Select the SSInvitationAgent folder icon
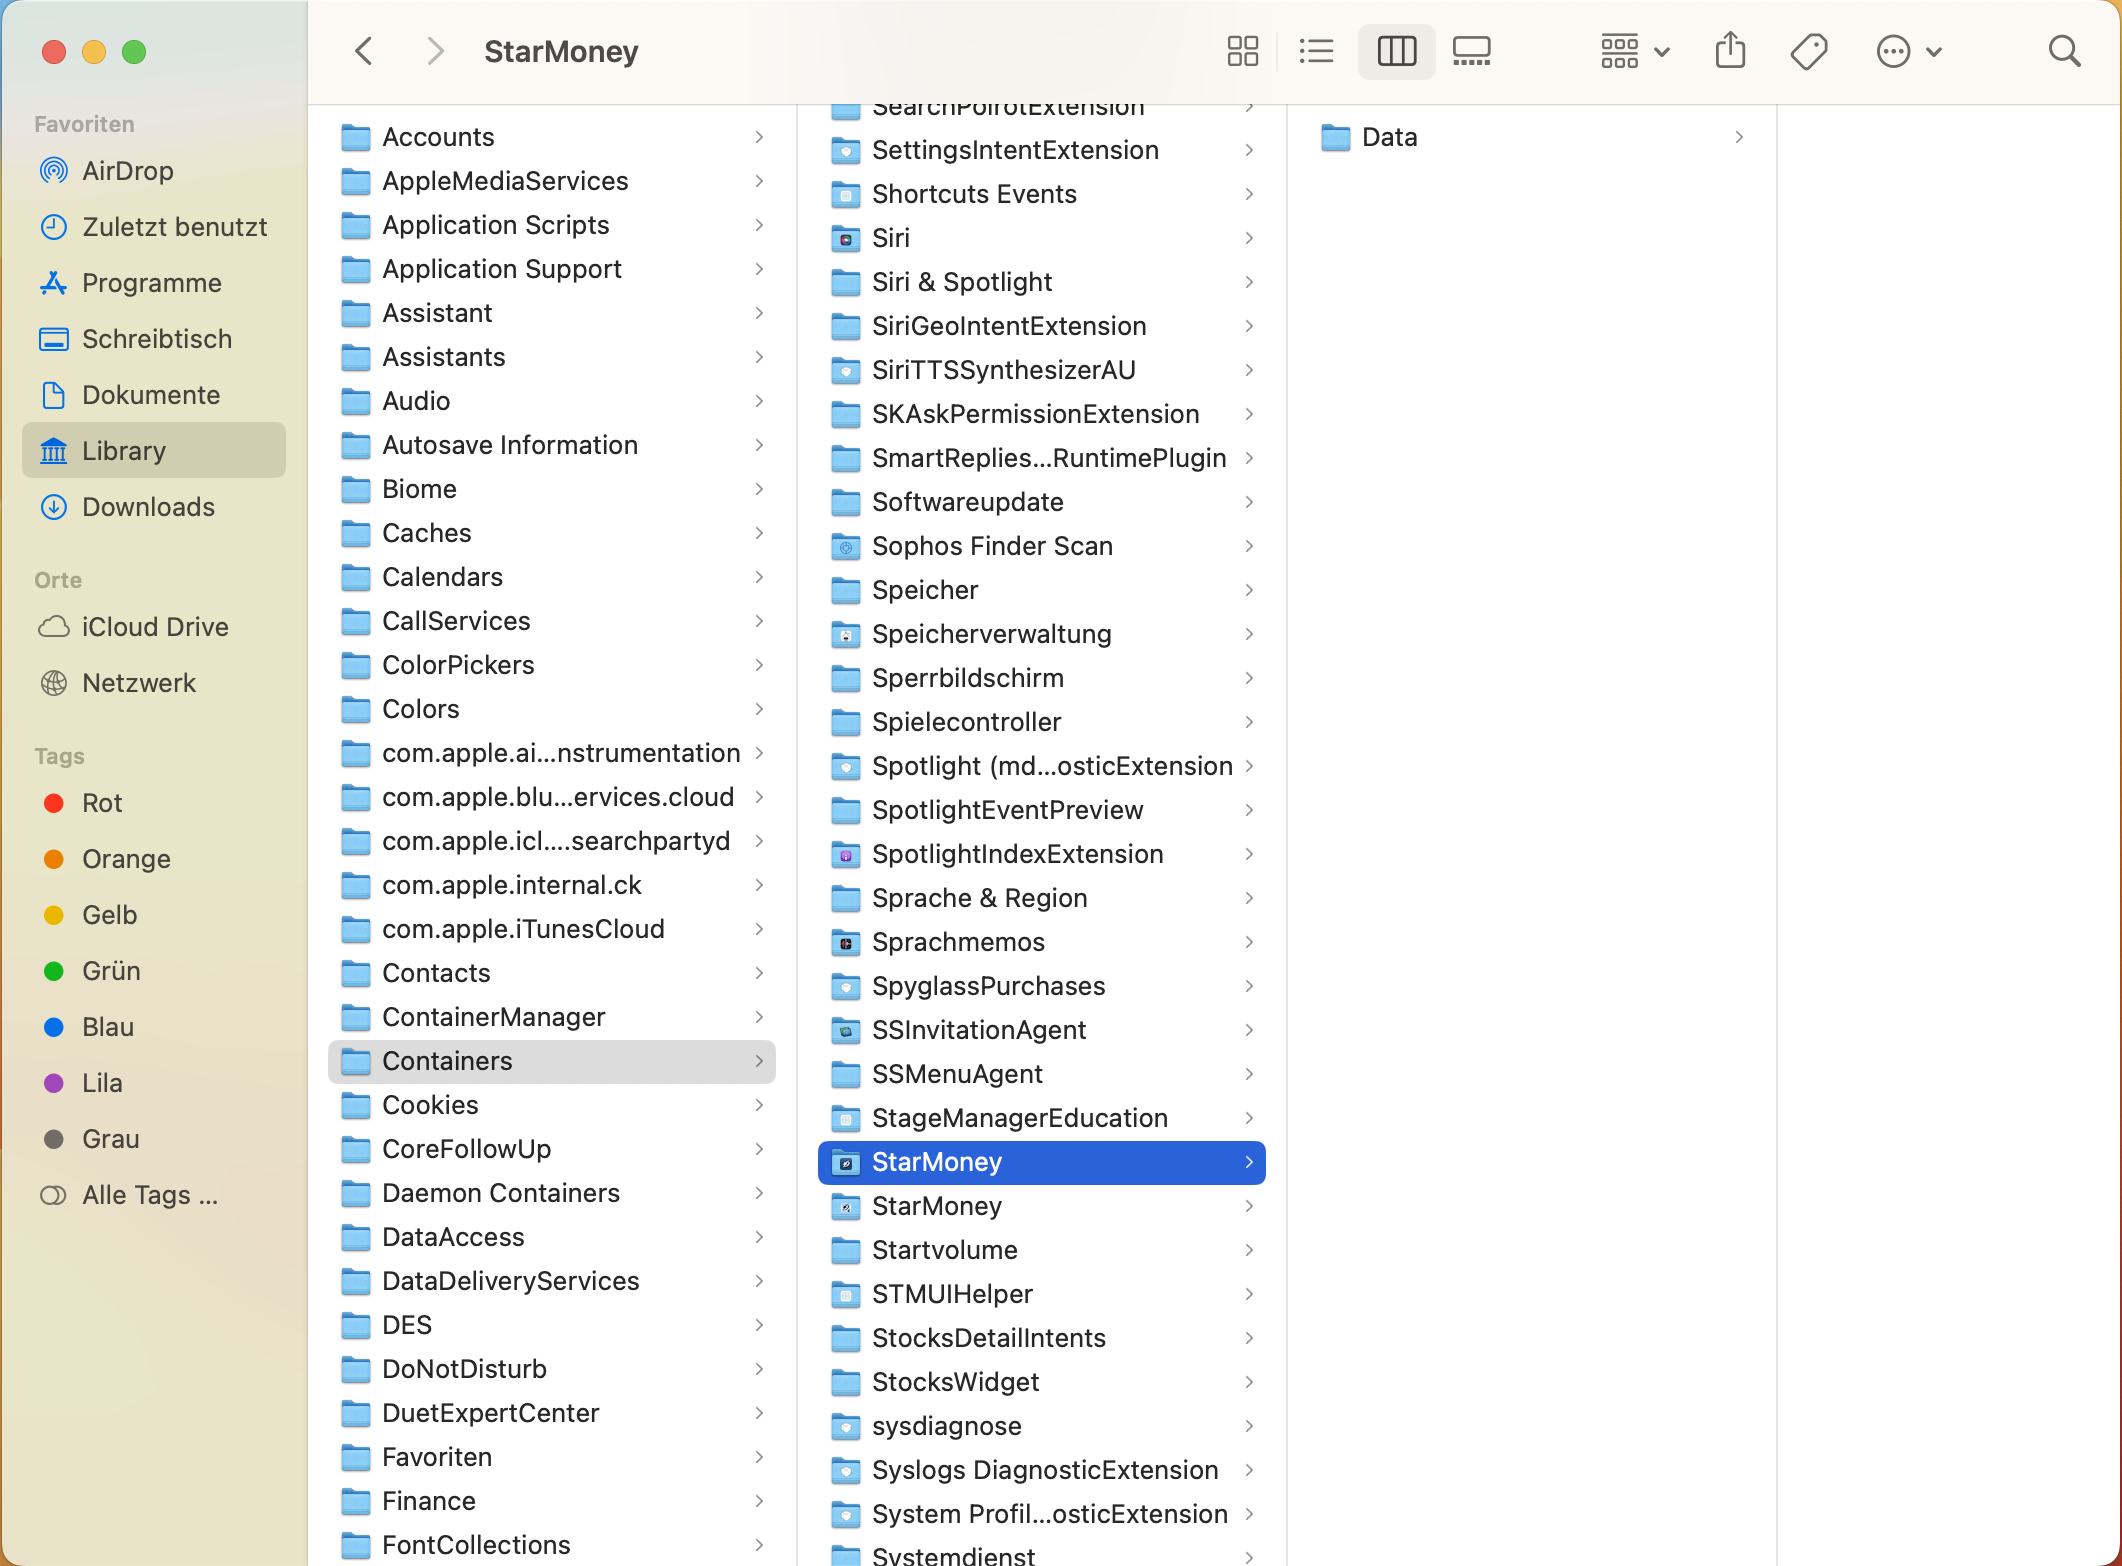2122x1566 pixels. [846, 1030]
